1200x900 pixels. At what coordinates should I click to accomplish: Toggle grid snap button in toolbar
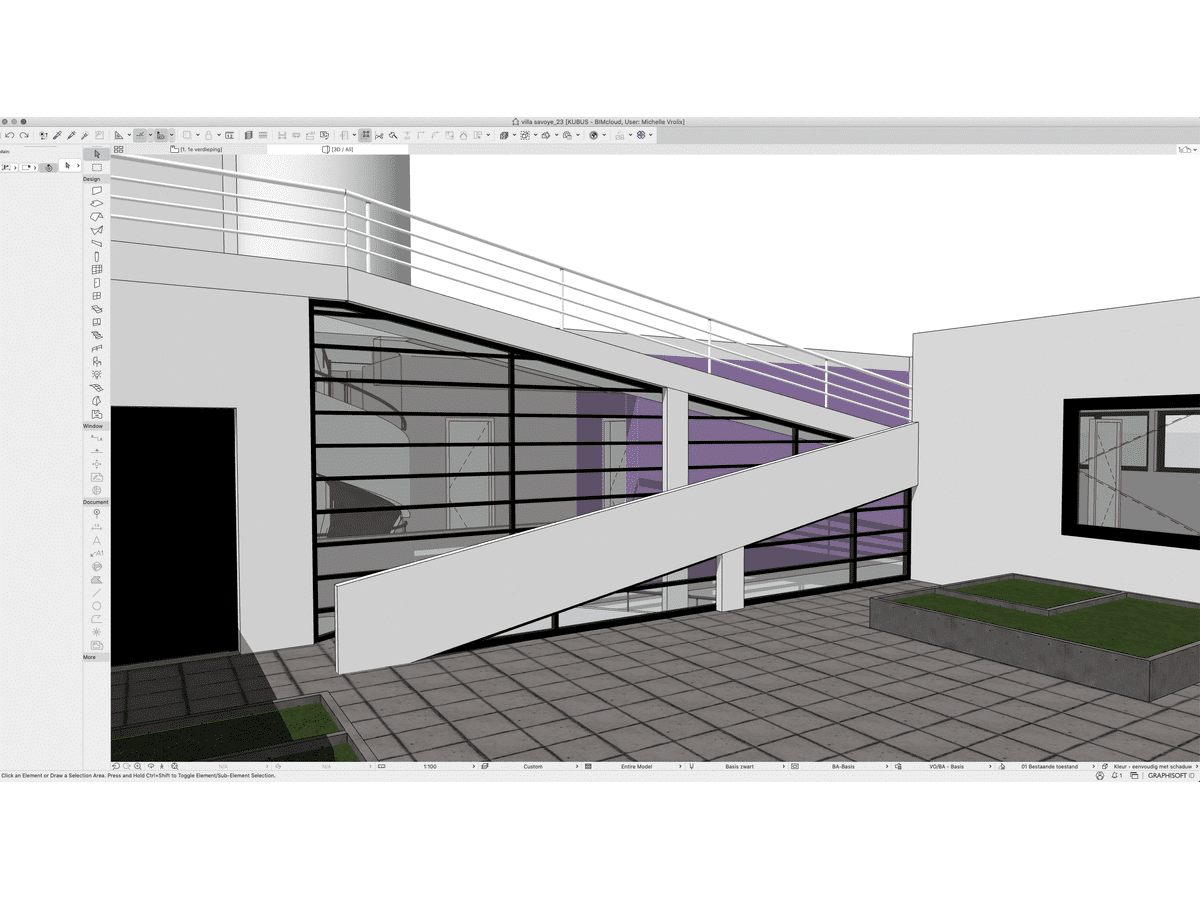160,135
